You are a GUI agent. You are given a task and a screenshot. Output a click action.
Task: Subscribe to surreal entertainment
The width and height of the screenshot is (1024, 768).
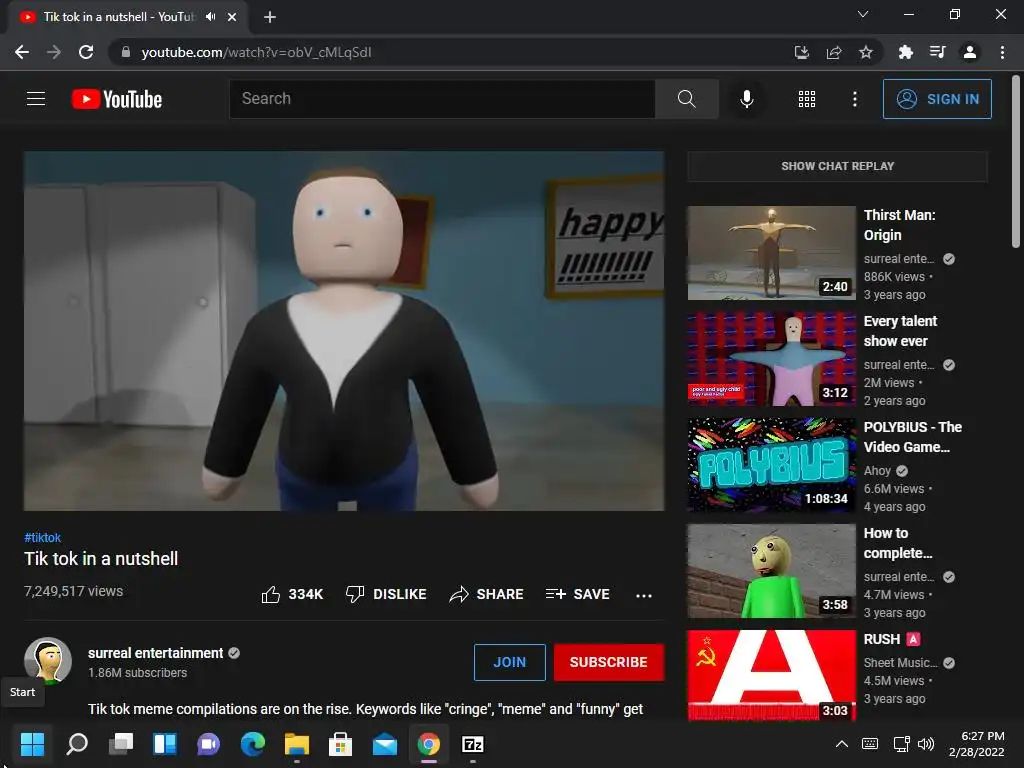(609, 662)
